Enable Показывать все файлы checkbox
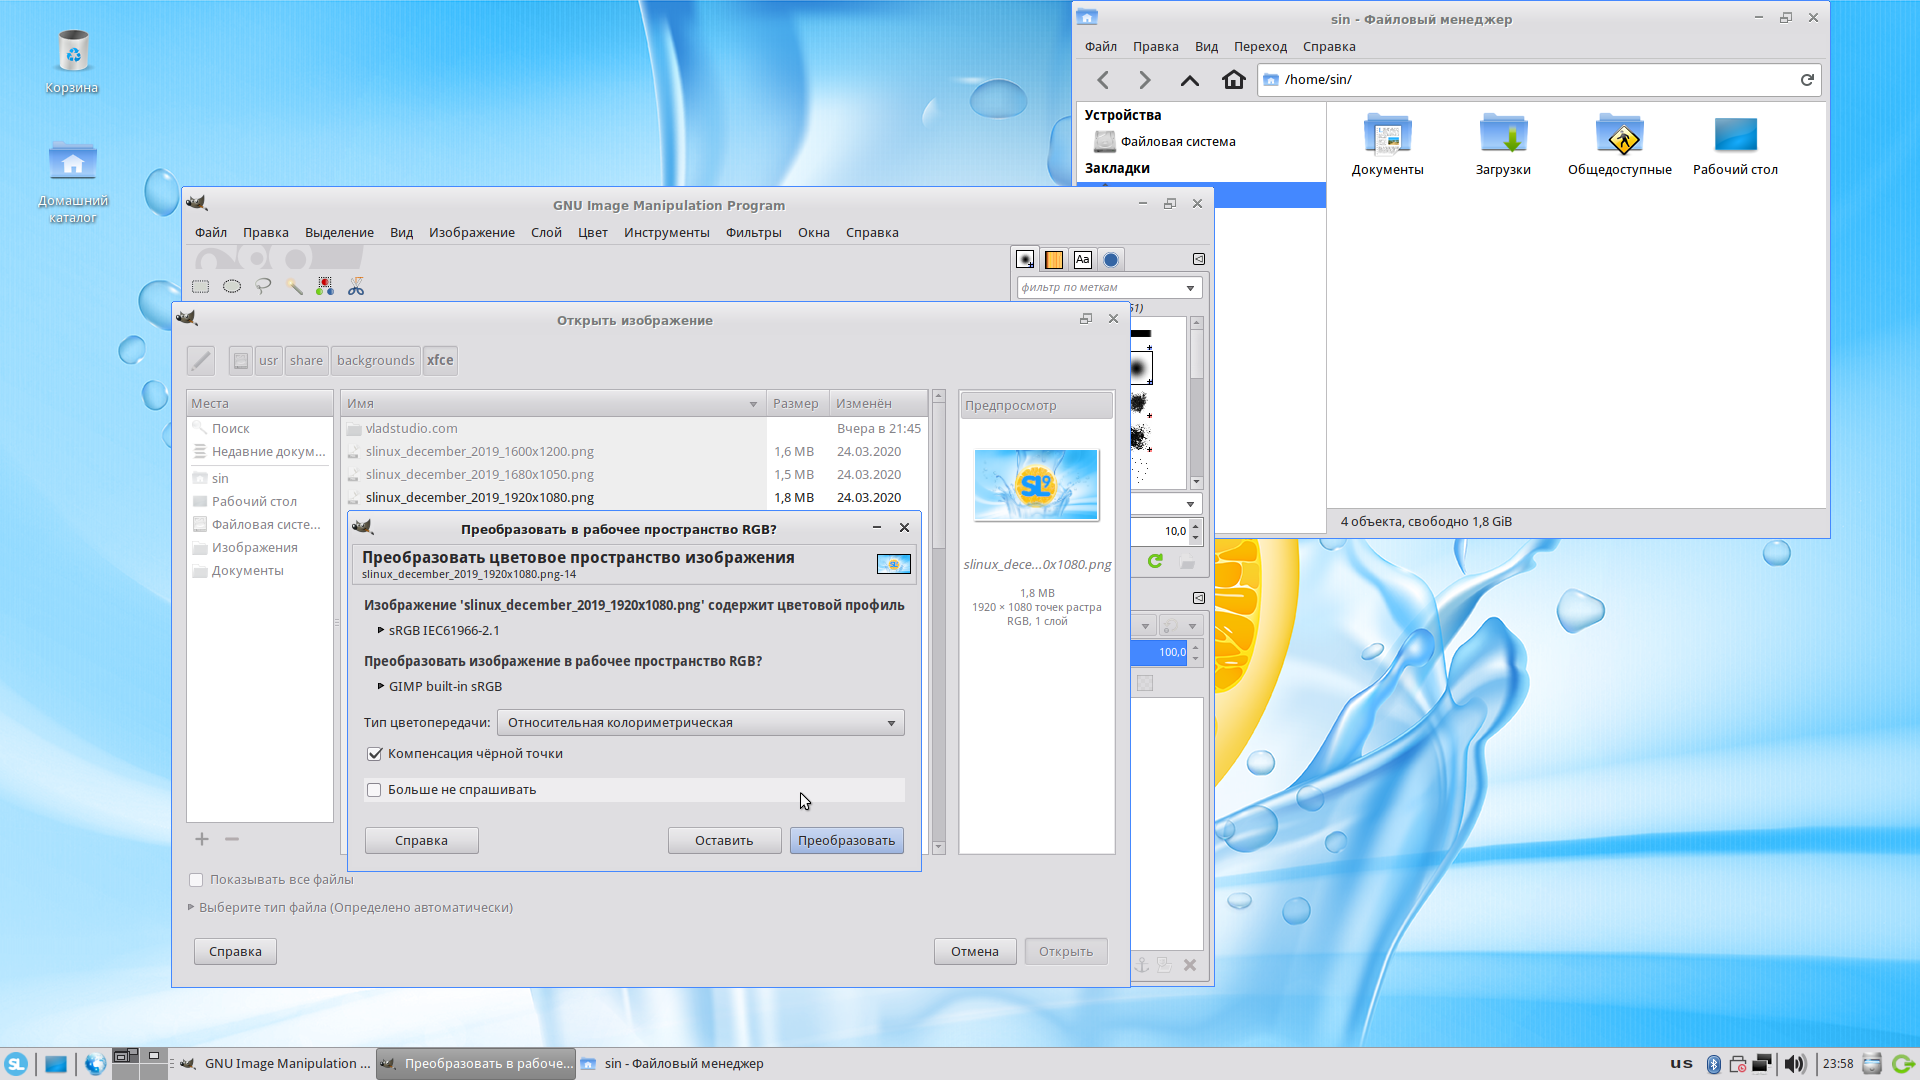The height and width of the screenshot is (1080, 1920). (x=197, y=880)
